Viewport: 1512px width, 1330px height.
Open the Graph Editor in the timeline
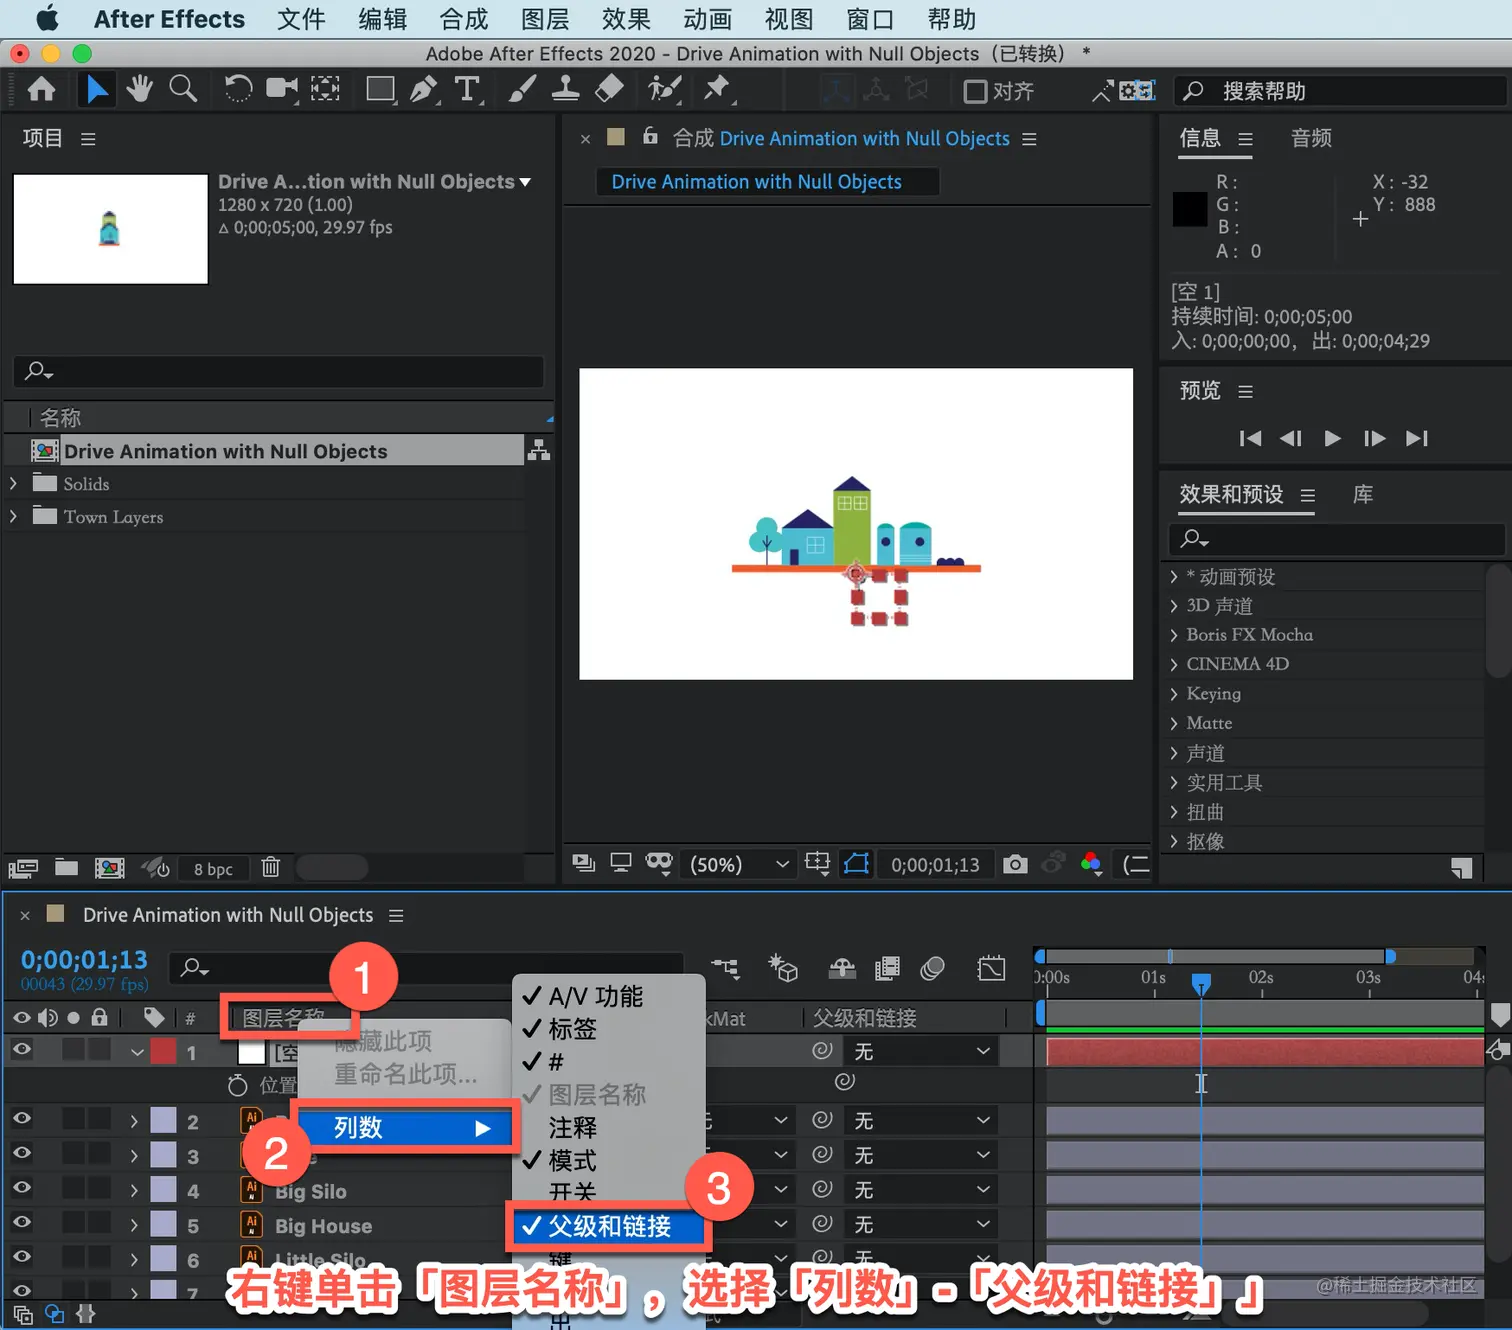(991, 968)
